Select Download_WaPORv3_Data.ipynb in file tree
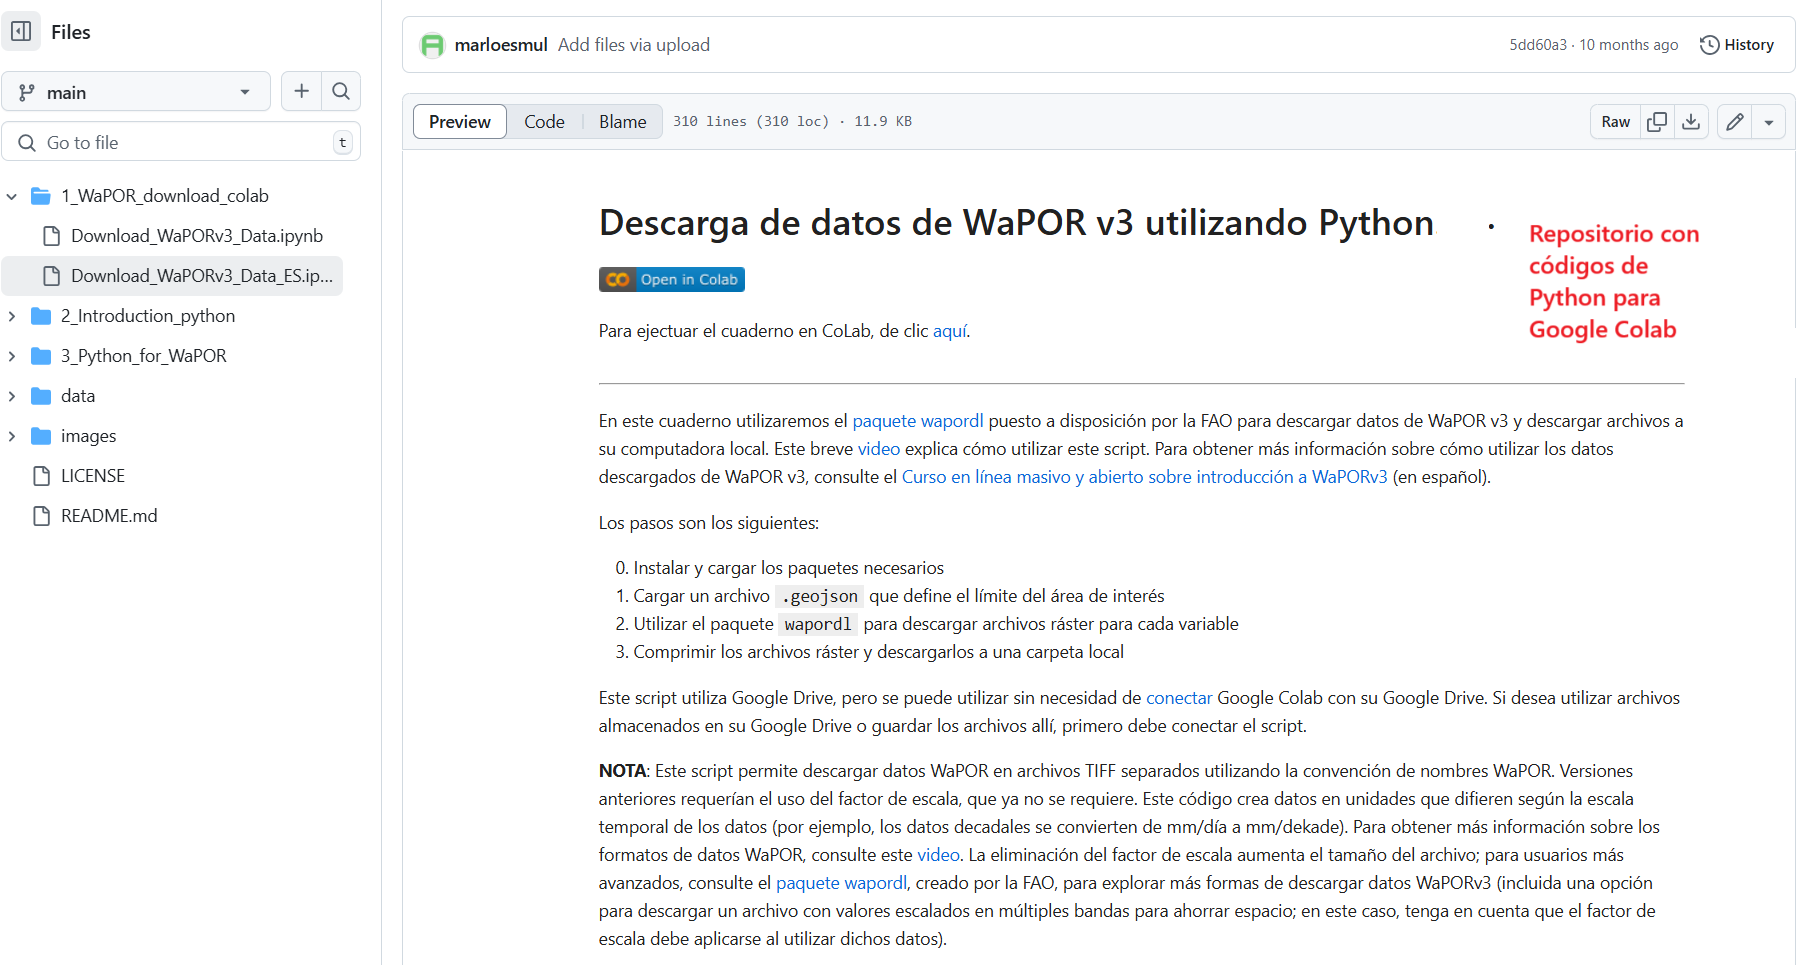Screen dimensions: 1818x965 click(x=197, y=236)
